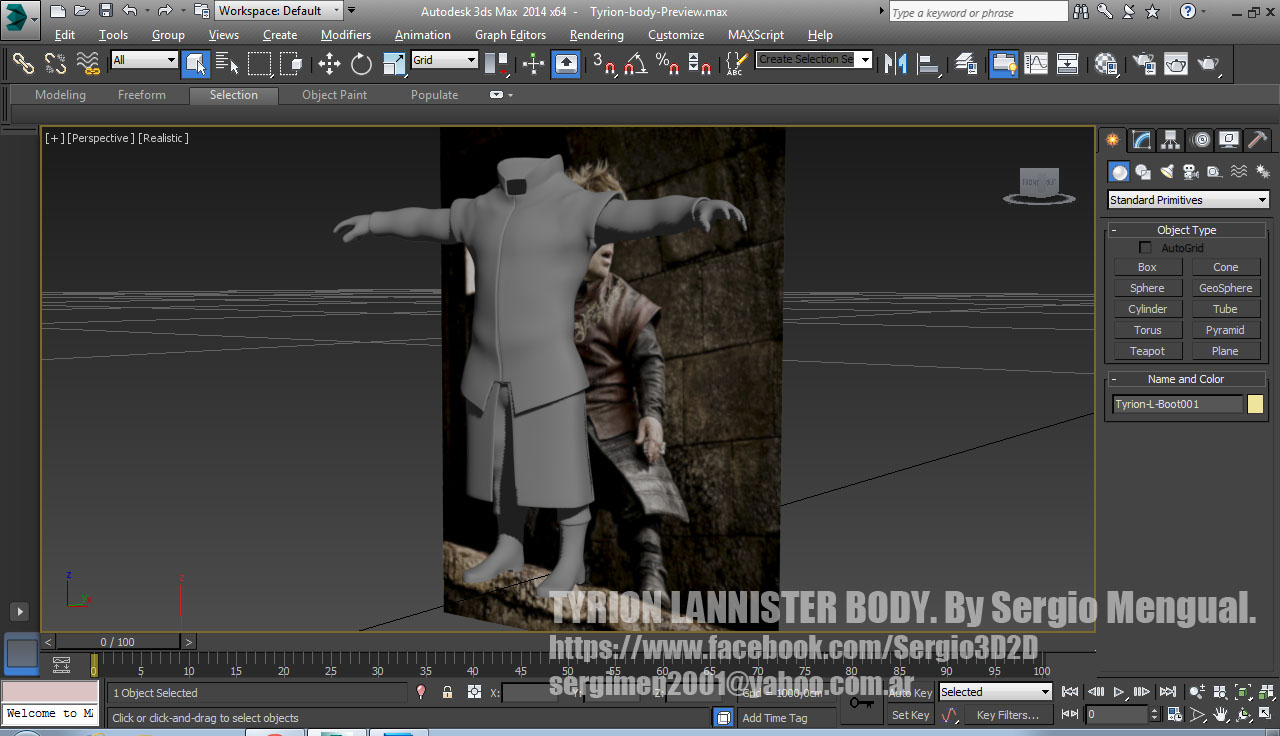Click the Key Filters button

[1007, 715]
